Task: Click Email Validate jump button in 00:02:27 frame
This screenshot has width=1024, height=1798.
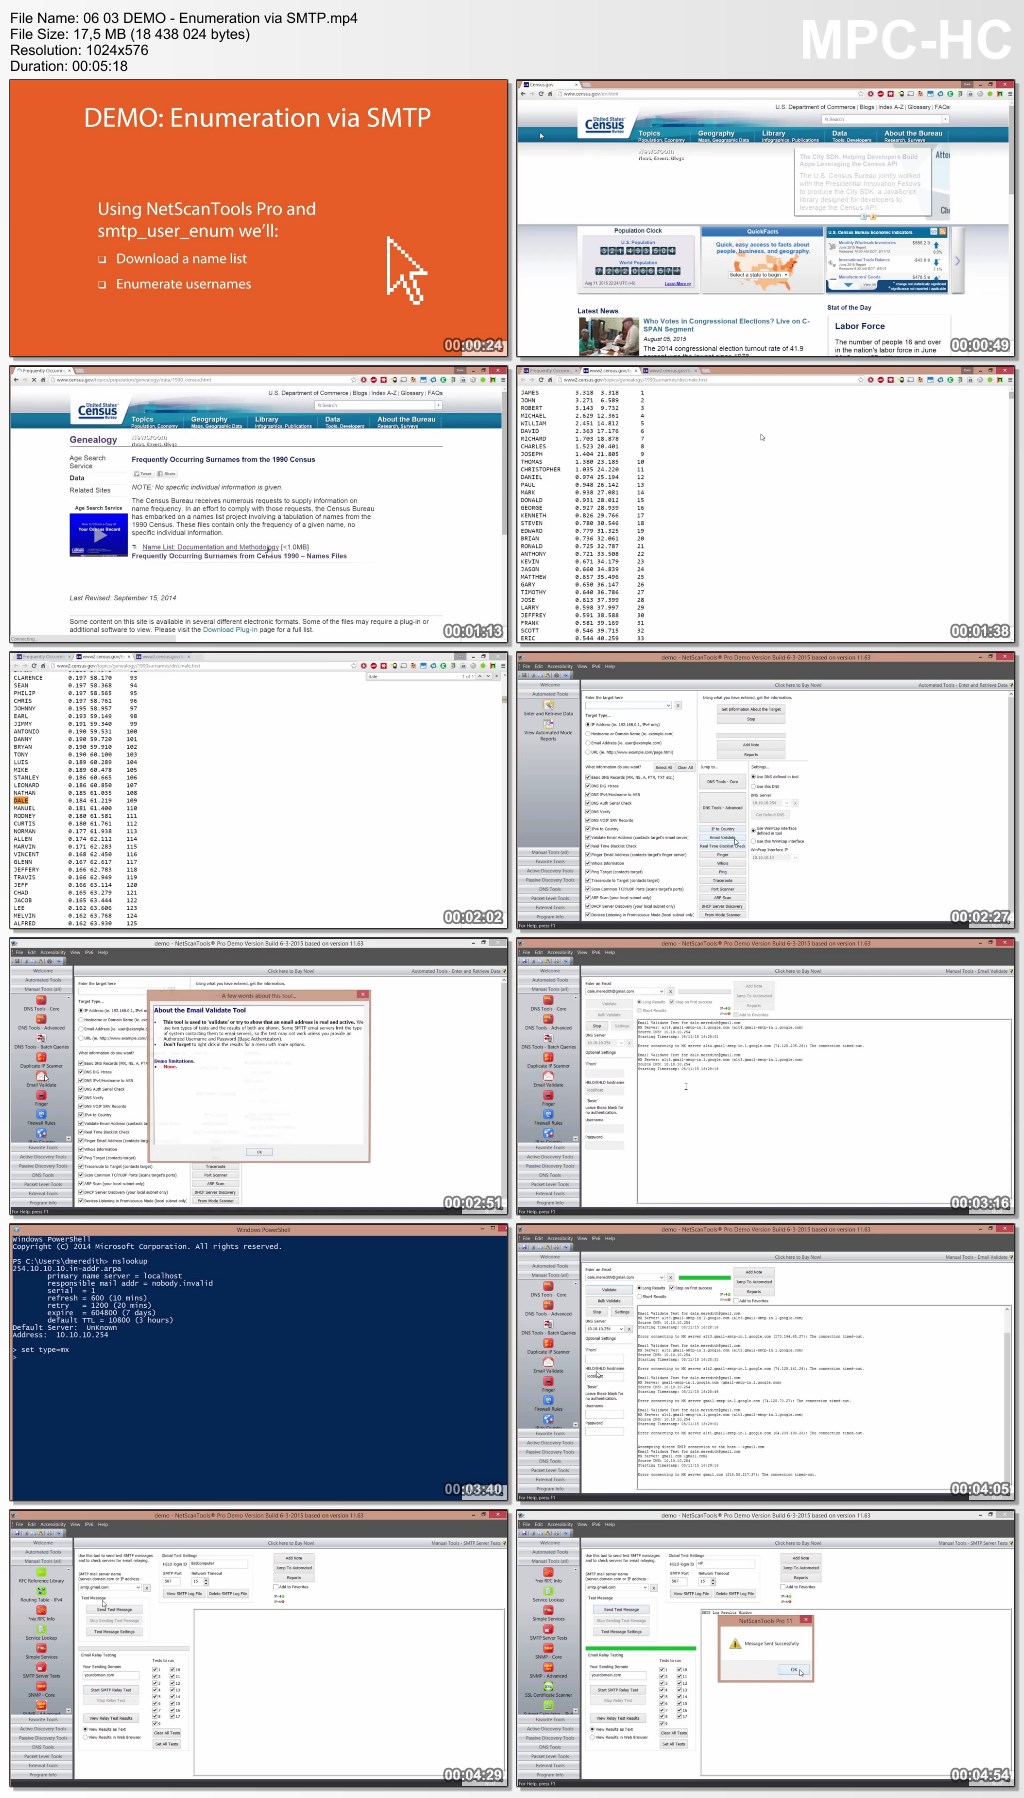Action: (x=722, y=837)
